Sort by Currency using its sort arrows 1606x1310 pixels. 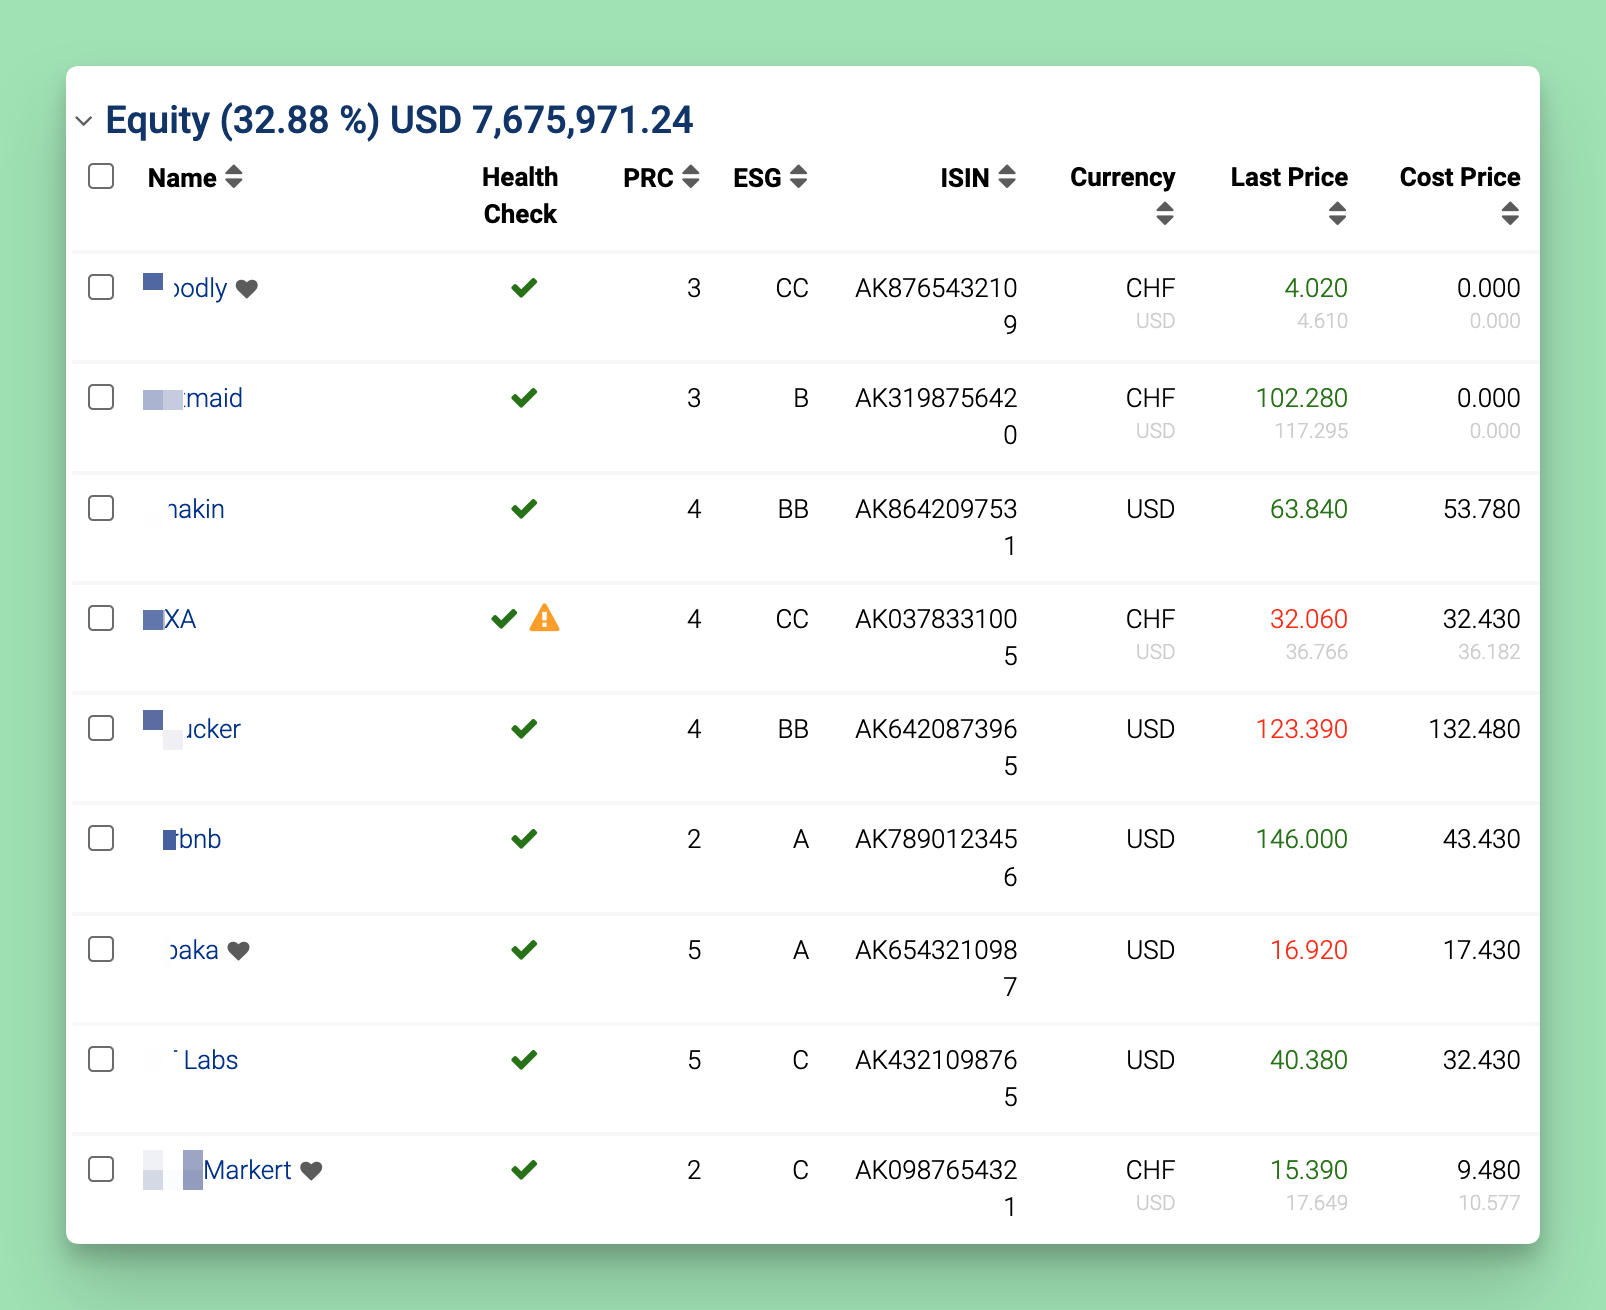[1164, 213]
